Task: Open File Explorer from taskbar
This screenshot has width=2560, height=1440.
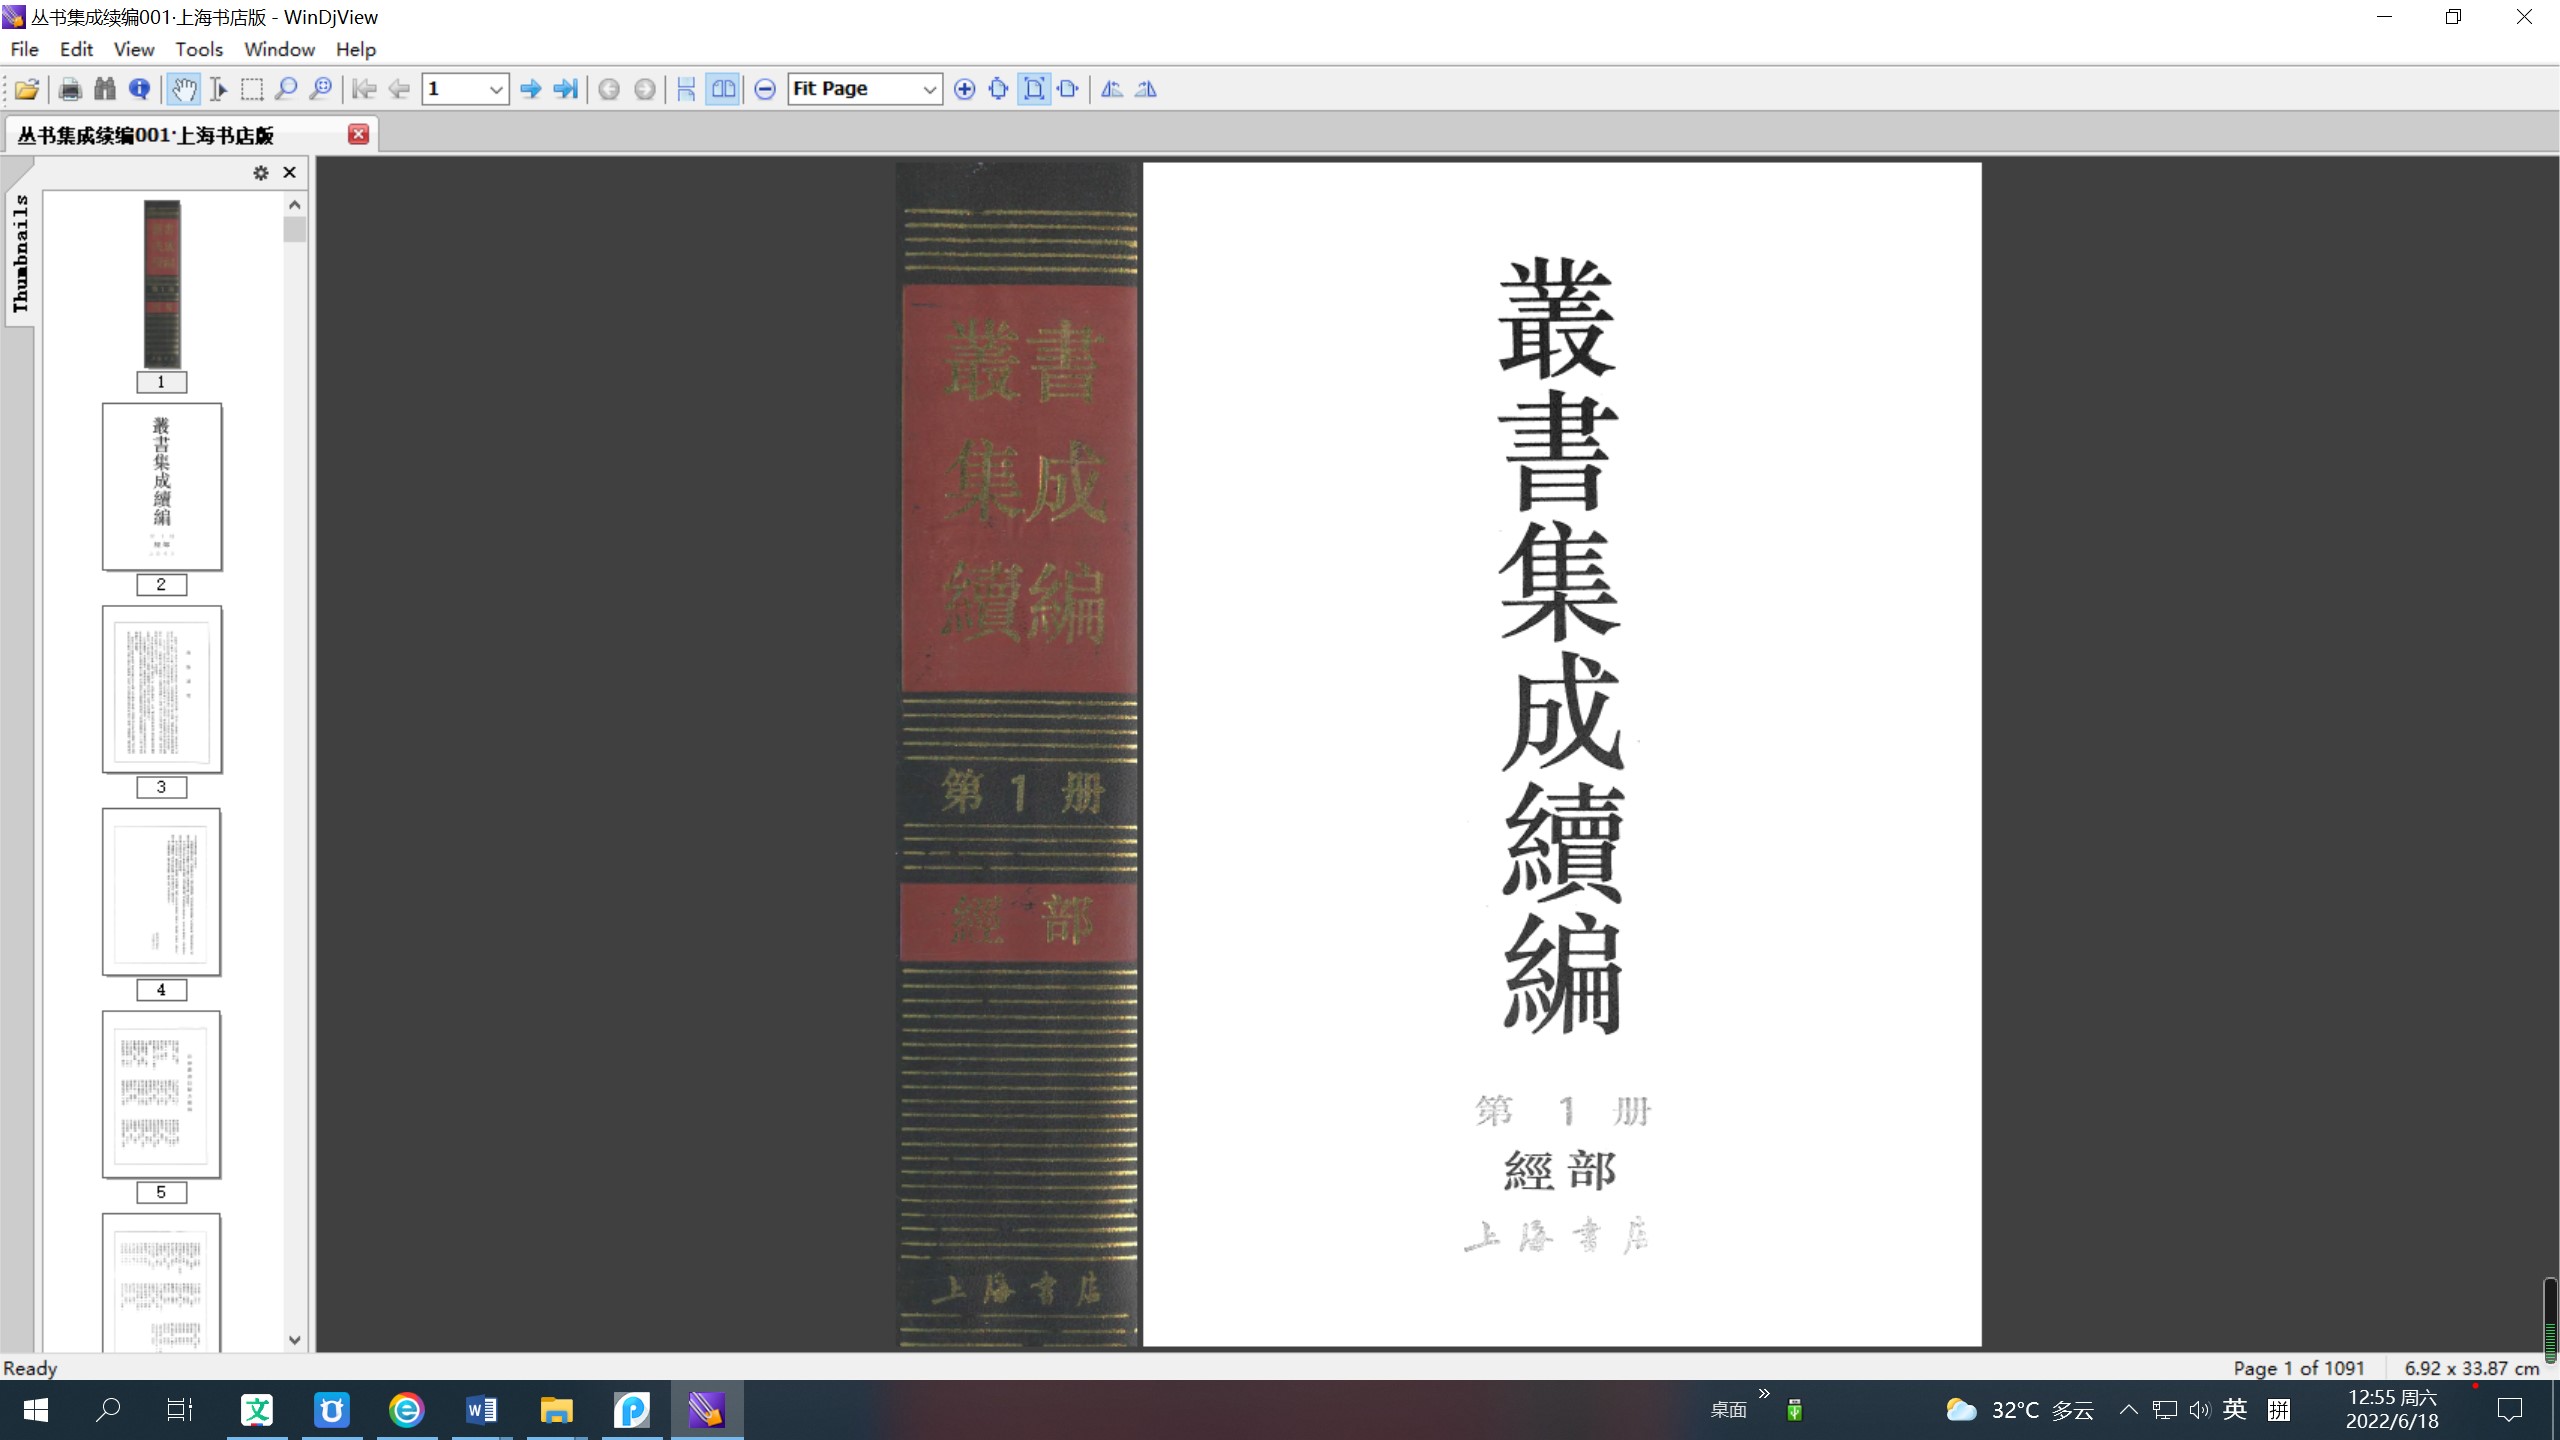Action: tap(557, 1410)
